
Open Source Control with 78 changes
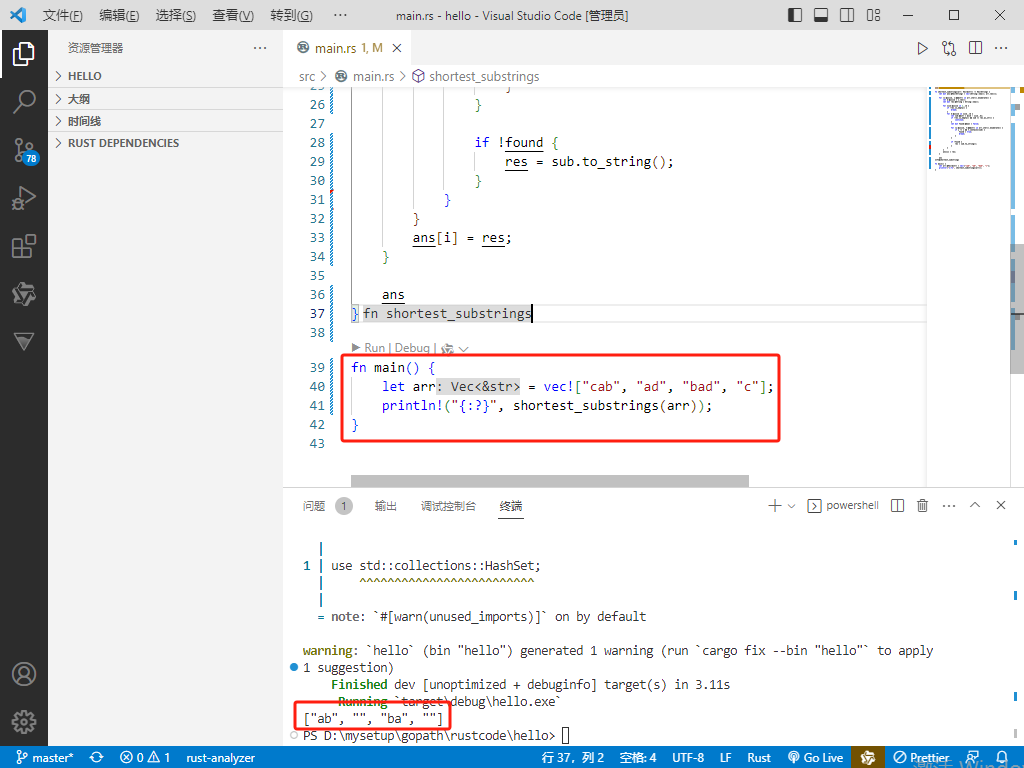tap(25, 151)
